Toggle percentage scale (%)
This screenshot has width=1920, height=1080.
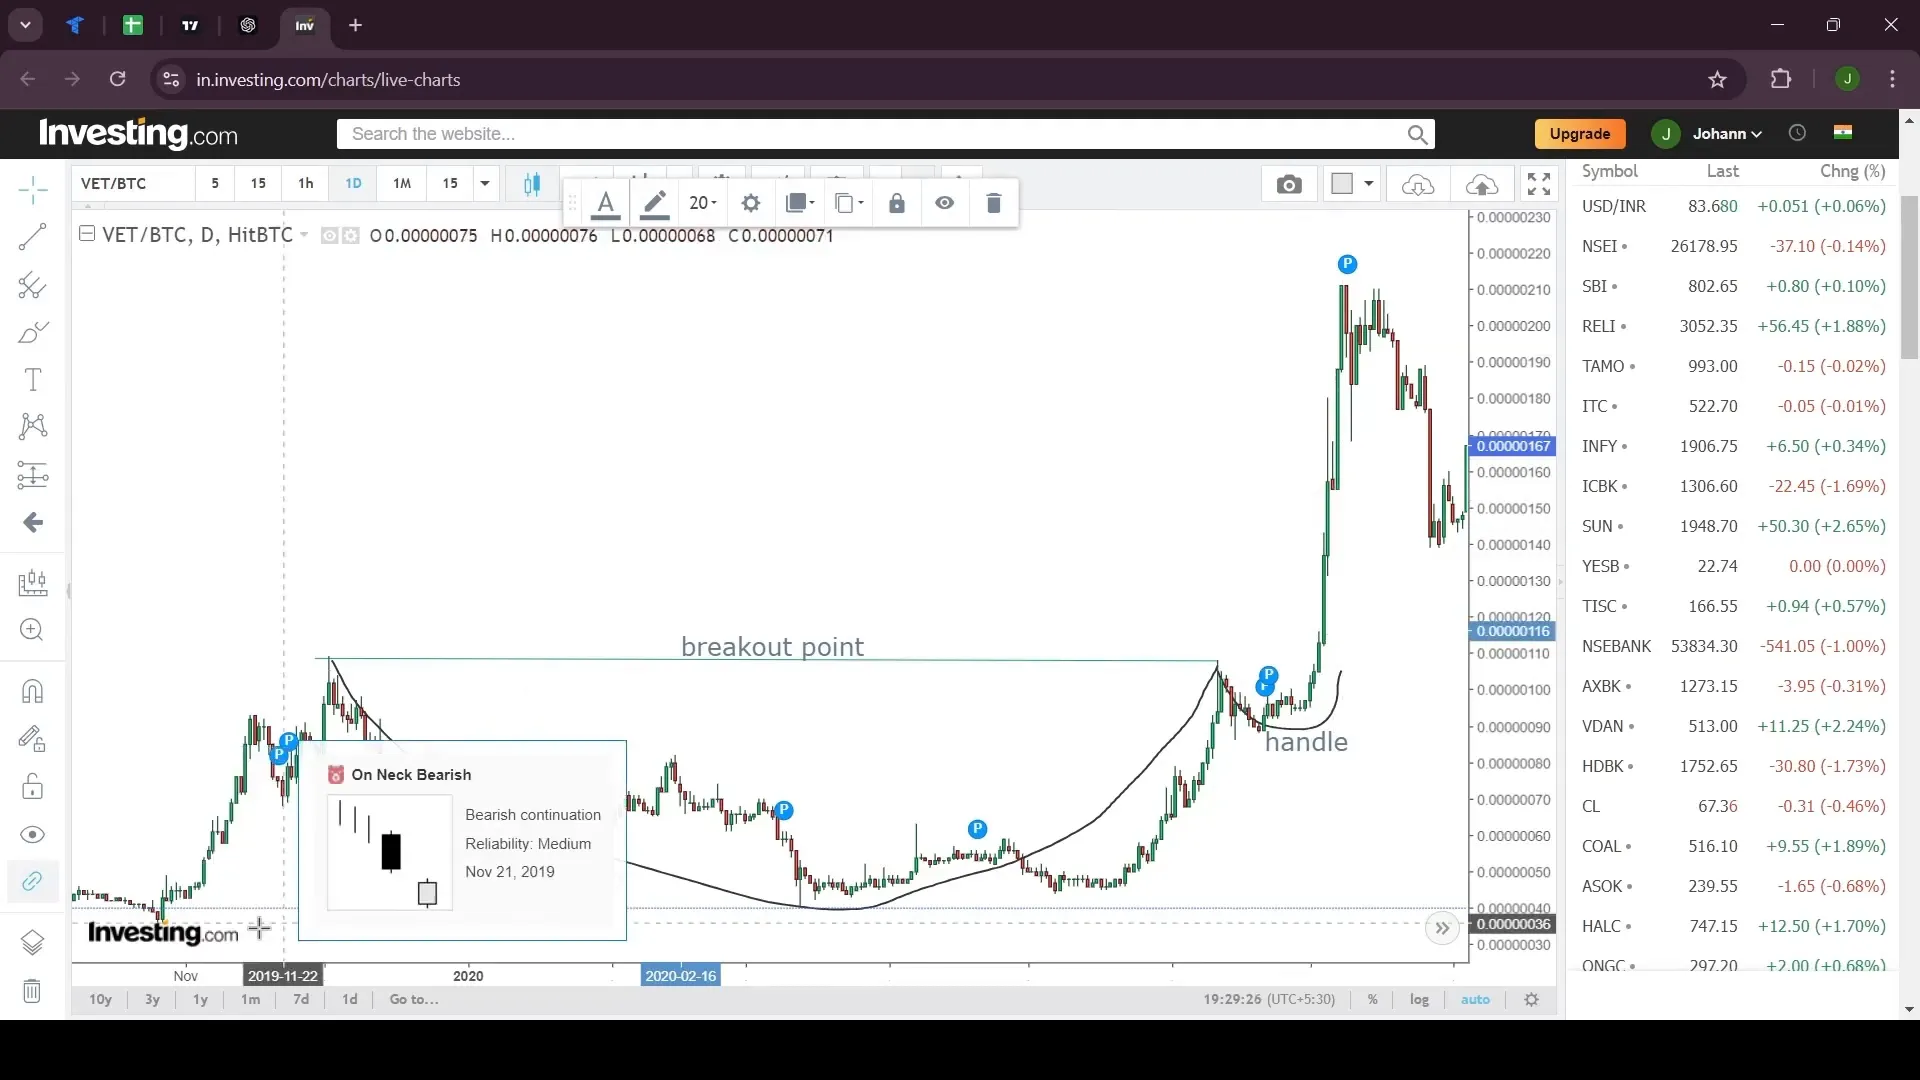[1373, 1000]
